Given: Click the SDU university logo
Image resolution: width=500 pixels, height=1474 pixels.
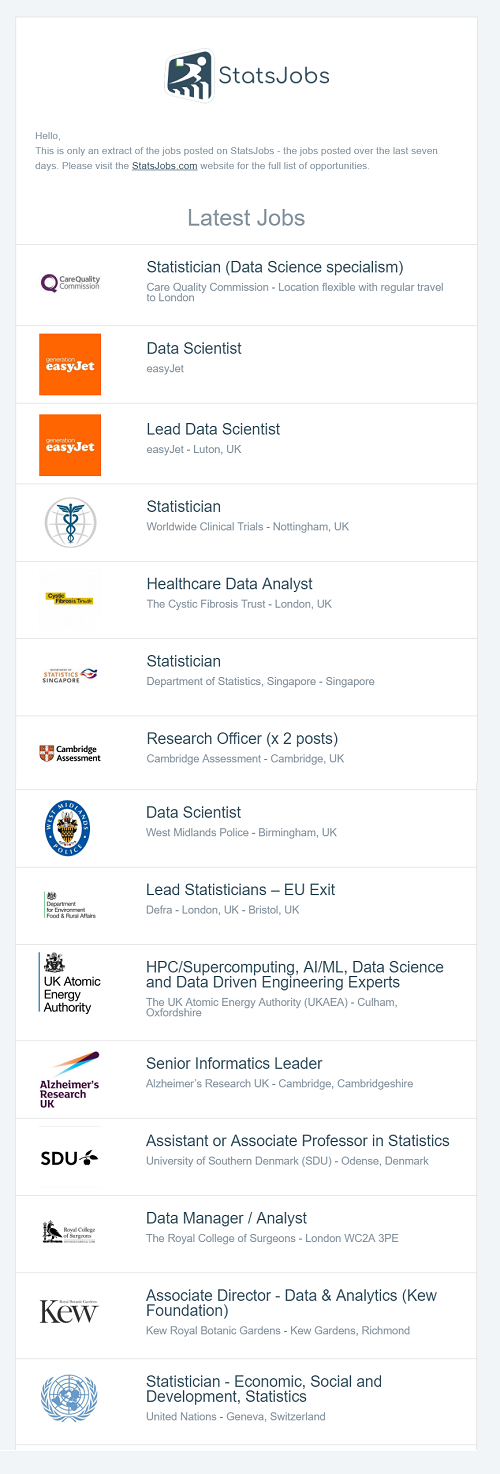Looking at the screenshot, I should [70, 1158].
